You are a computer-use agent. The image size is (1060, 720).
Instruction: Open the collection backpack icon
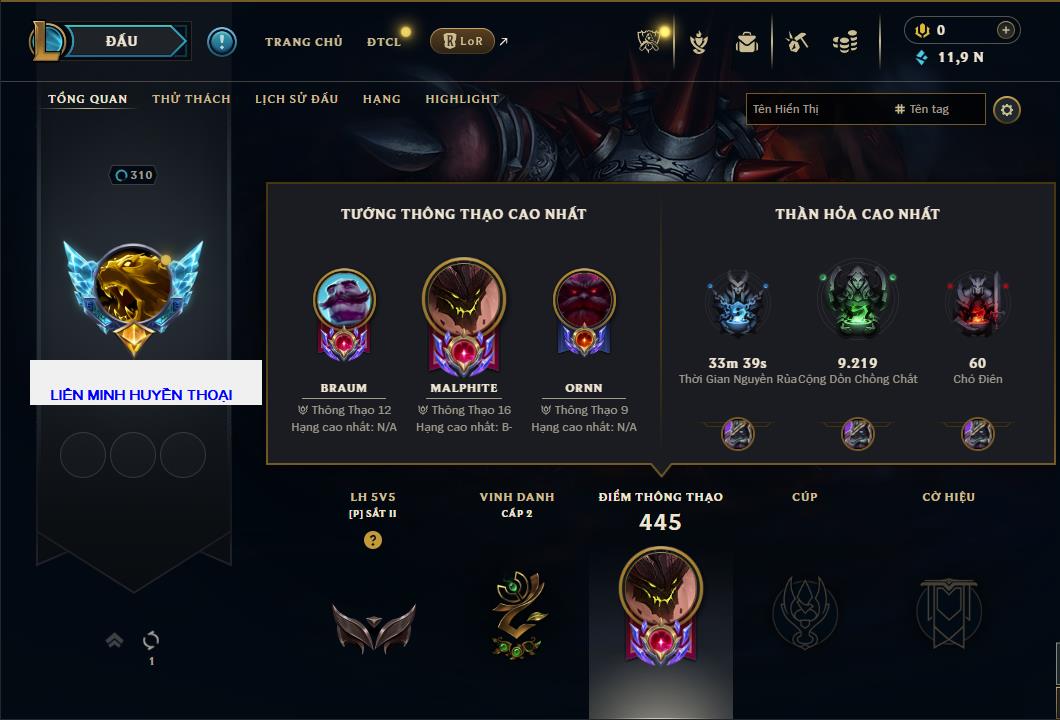point(747,43)
